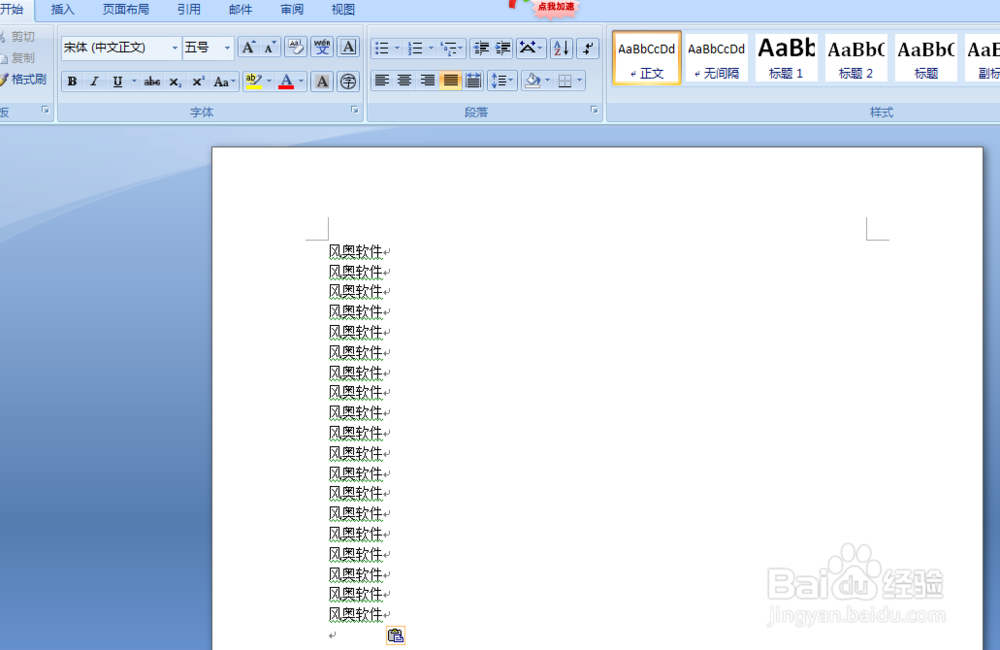Open the Change Case (Aa) dropdown
Image resolution: width=1000 pixels, height=650 pixels.
(x=224, y=82)
